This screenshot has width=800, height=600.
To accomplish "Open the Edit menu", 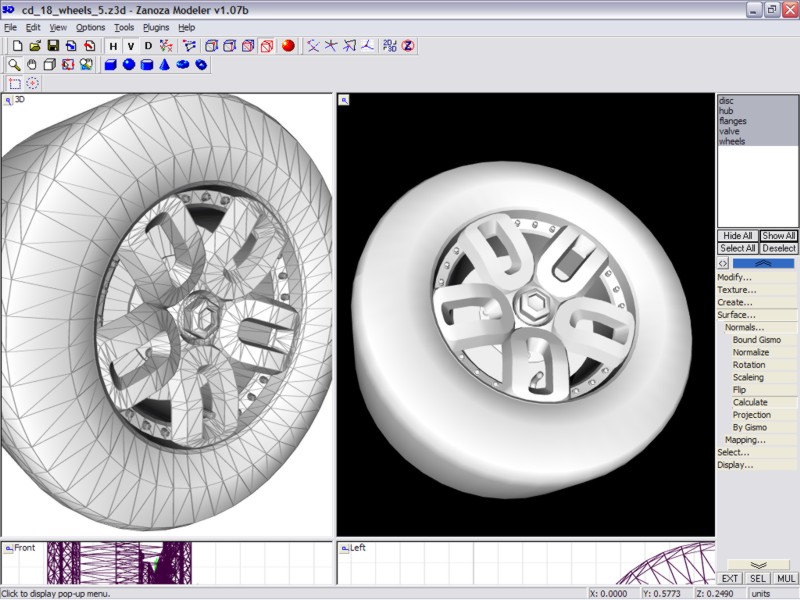I will 33,28.
